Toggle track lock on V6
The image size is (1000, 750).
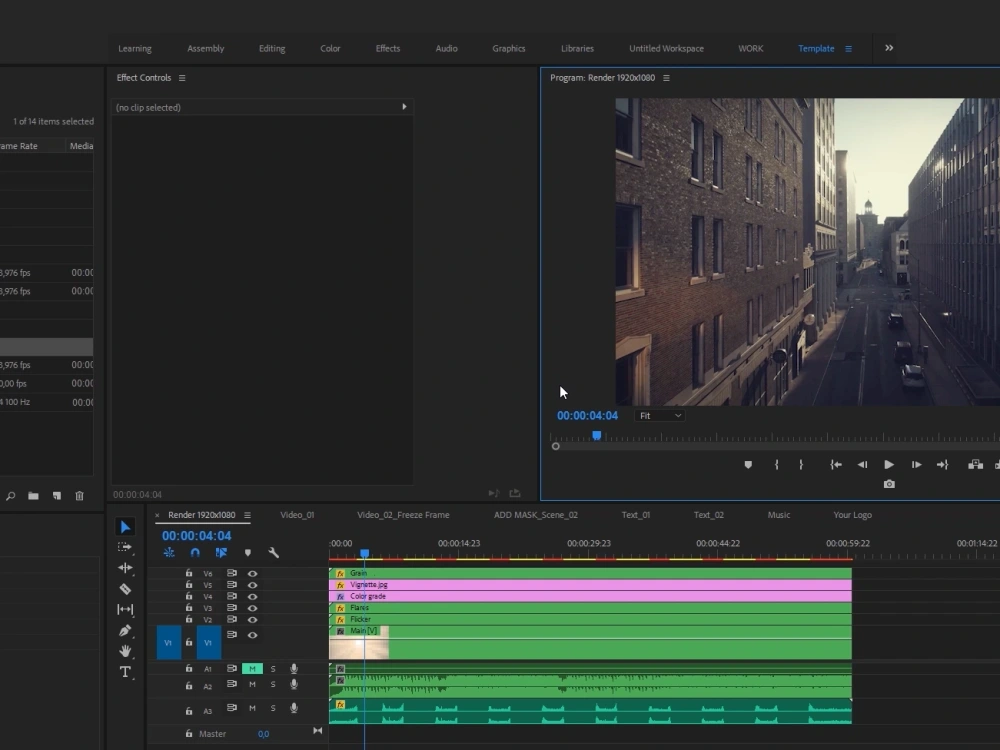click(189, 573)
